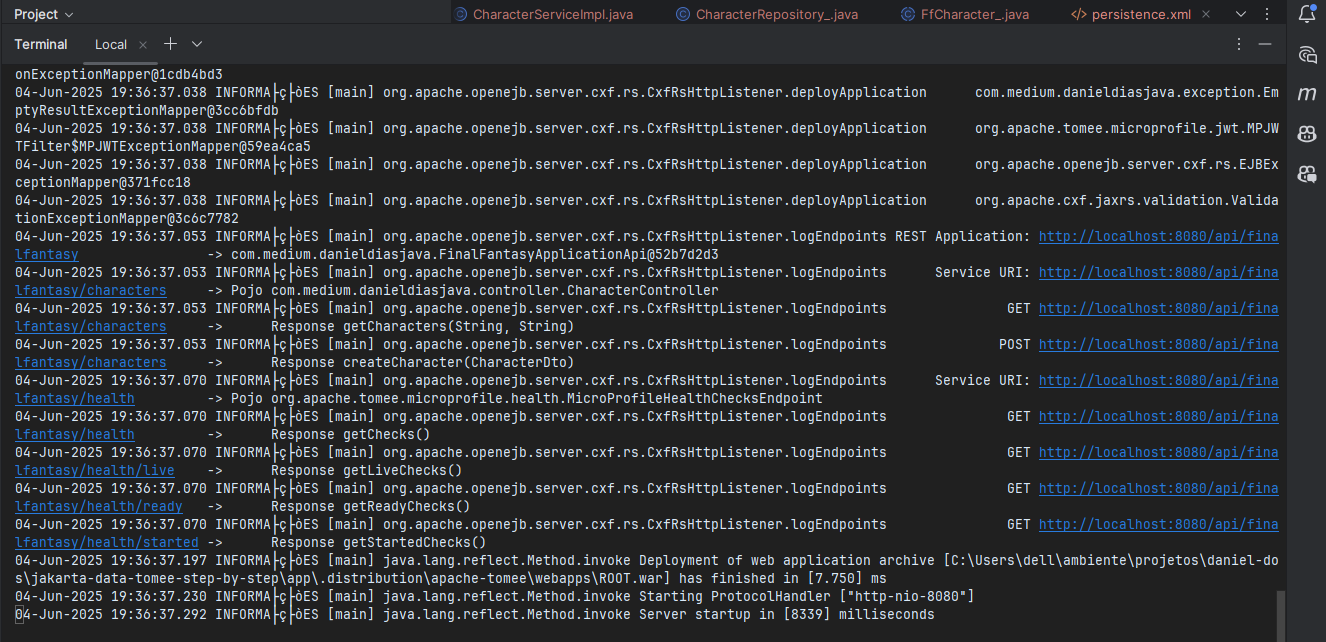Click the 'Starting ProtocolHandler' log text
The image size is (1326, 642).
735,596
